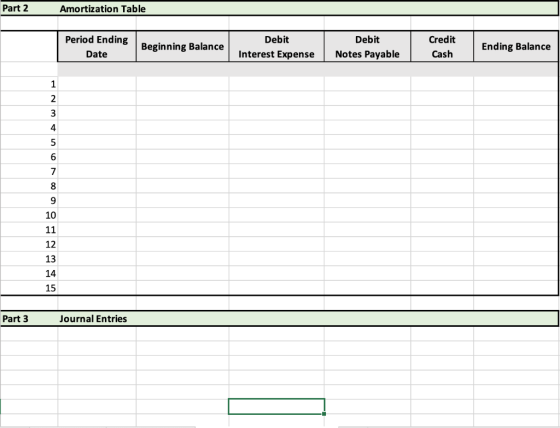
Task: Select the 'Part 3' label cell
Action: [29, 318]
